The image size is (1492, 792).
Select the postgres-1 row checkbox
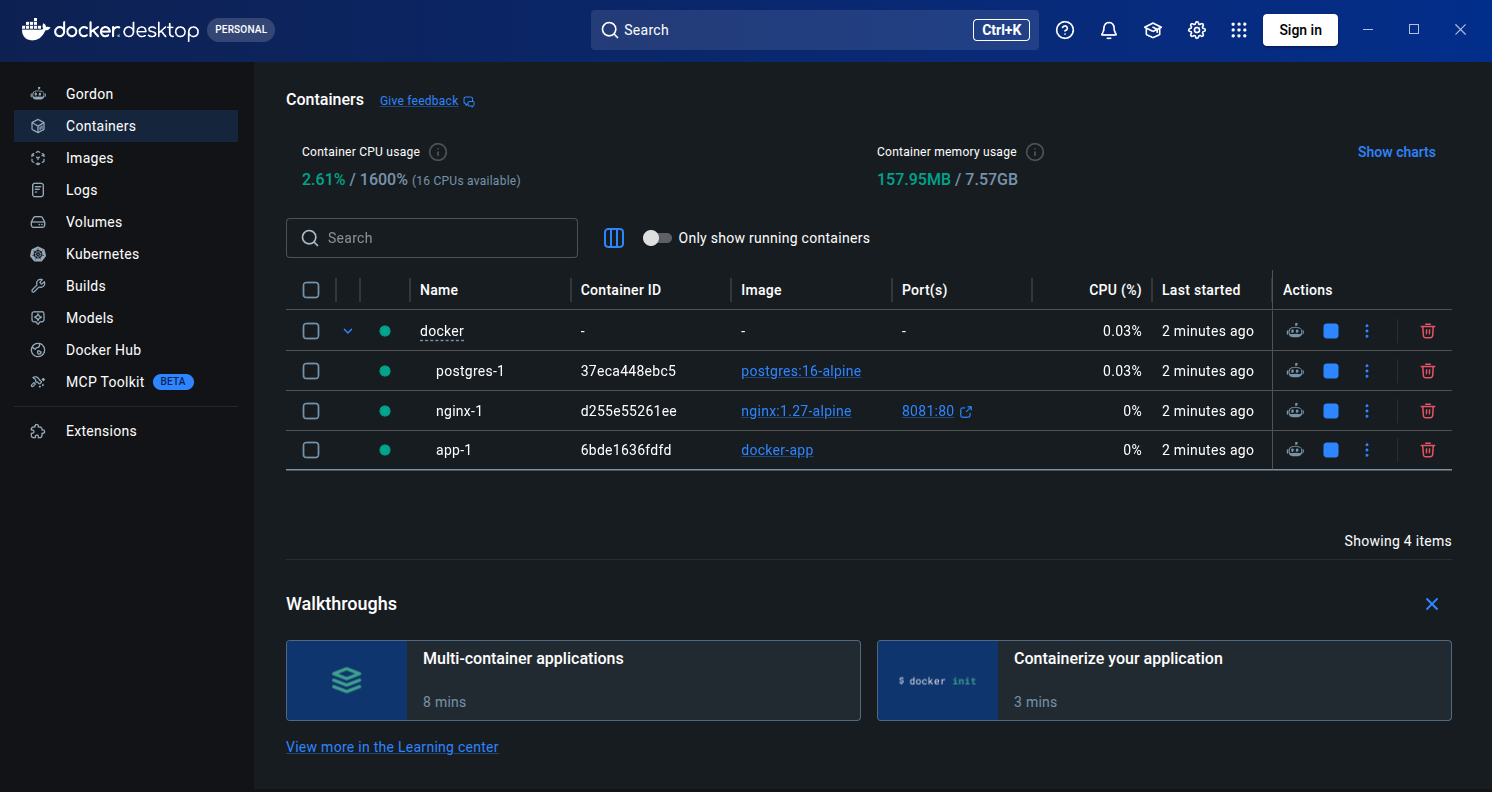311,371
